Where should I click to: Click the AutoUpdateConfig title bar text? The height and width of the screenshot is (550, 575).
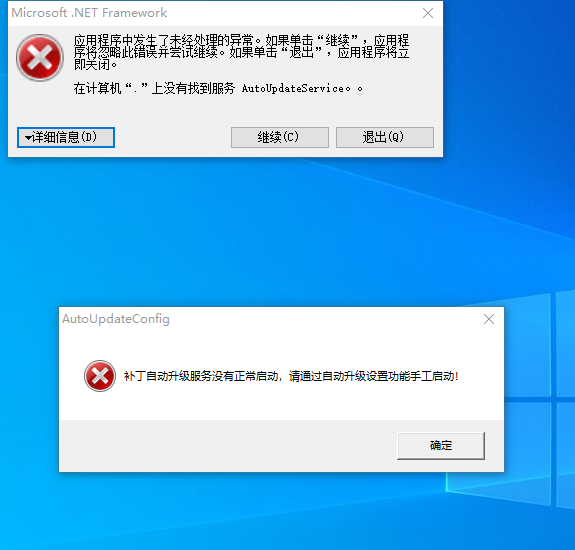point(116,319)
